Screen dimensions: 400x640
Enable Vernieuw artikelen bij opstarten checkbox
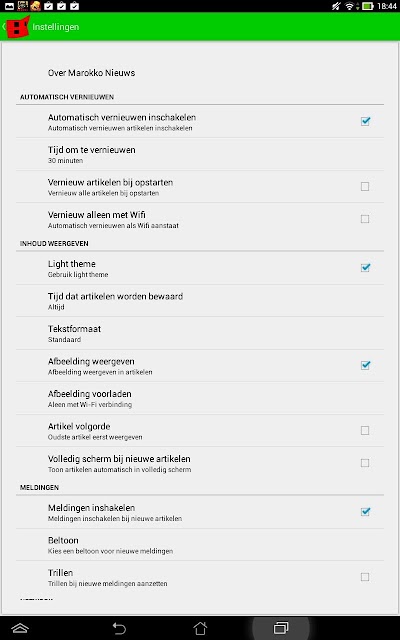(x=365, y=187)
